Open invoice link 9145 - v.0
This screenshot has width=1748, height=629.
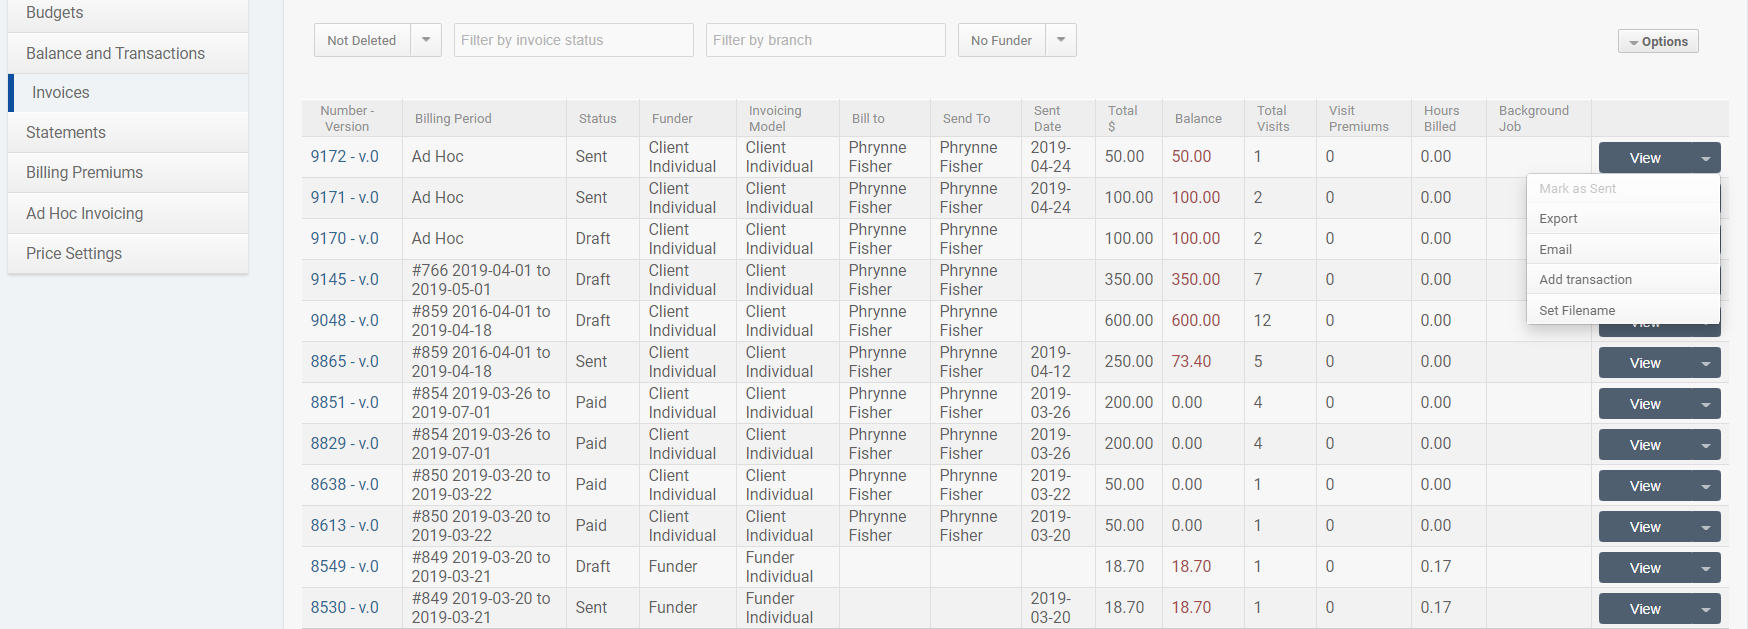coord(344,280)
